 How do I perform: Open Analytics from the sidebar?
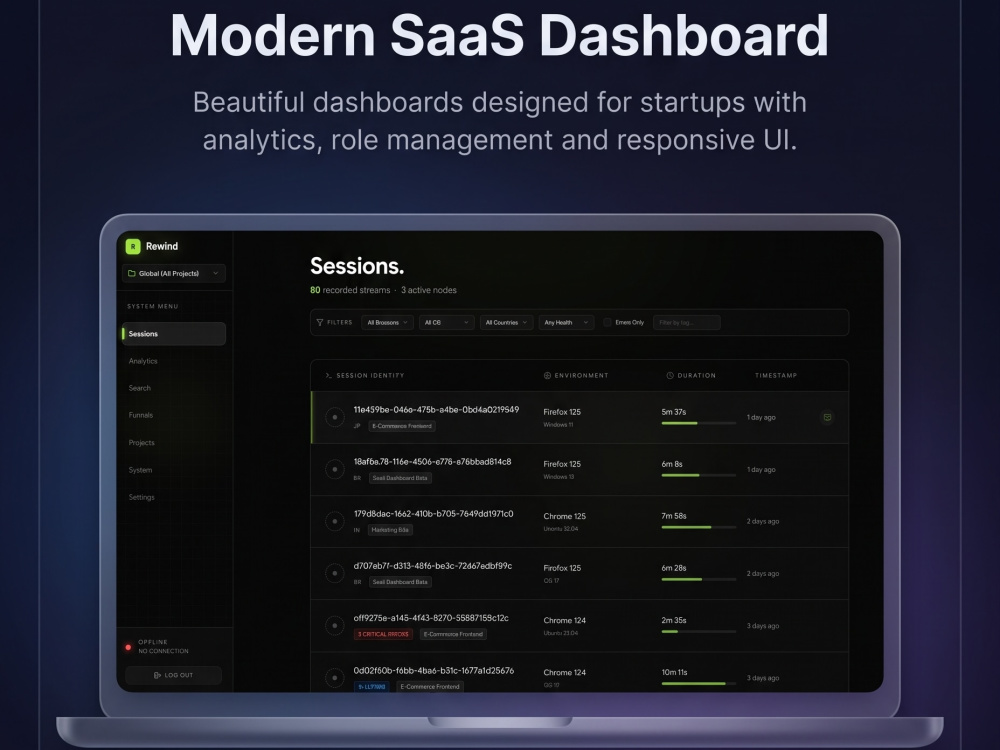pyautogui.click(x=143, y=361)
